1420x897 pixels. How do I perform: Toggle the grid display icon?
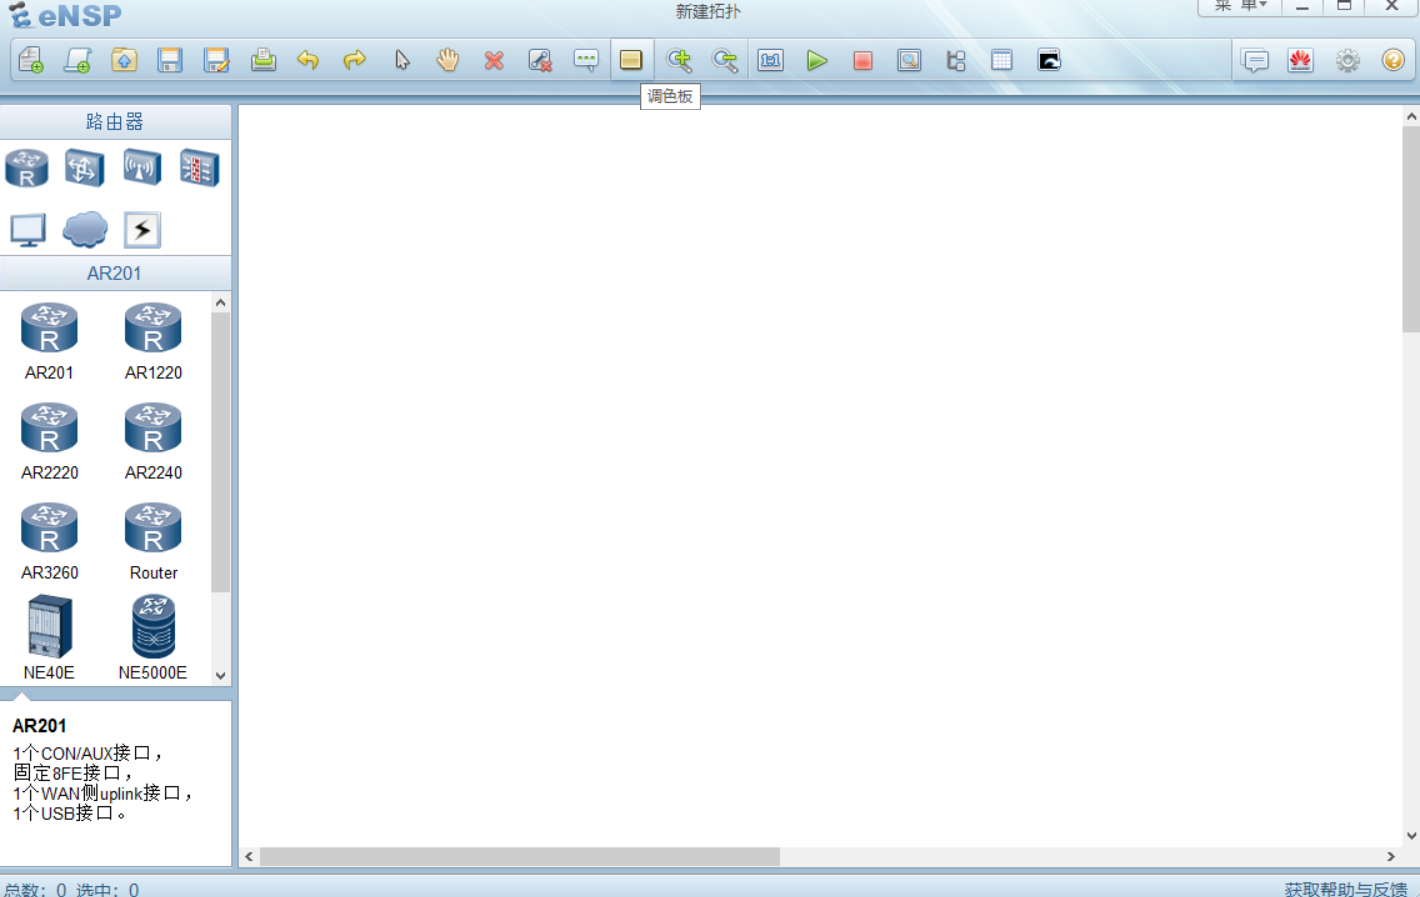(1002, 60)
